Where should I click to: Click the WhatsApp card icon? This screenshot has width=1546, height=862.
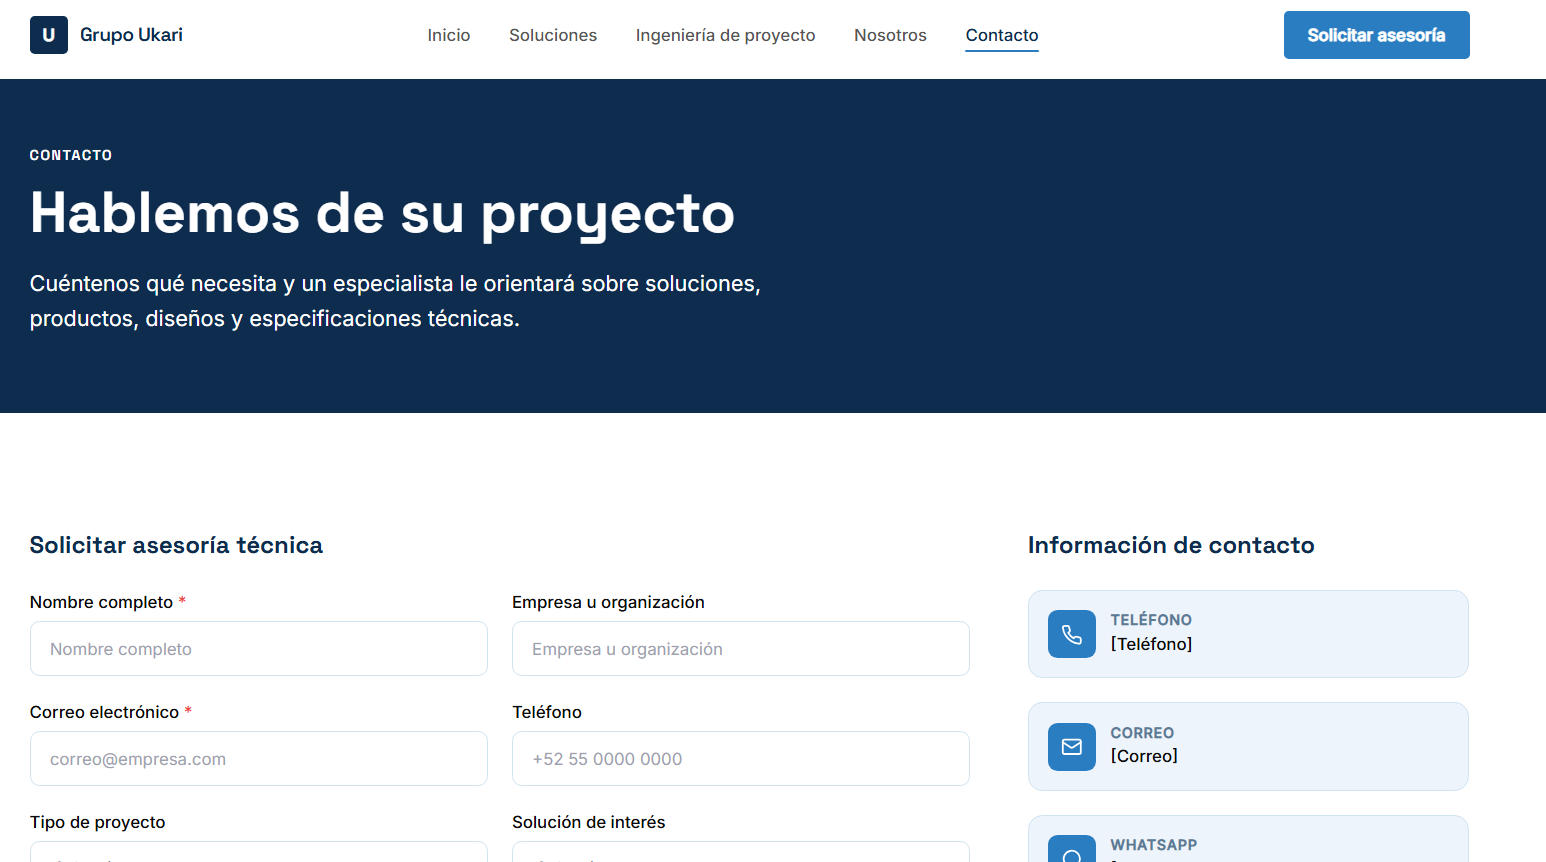(x=1072, y=849)
